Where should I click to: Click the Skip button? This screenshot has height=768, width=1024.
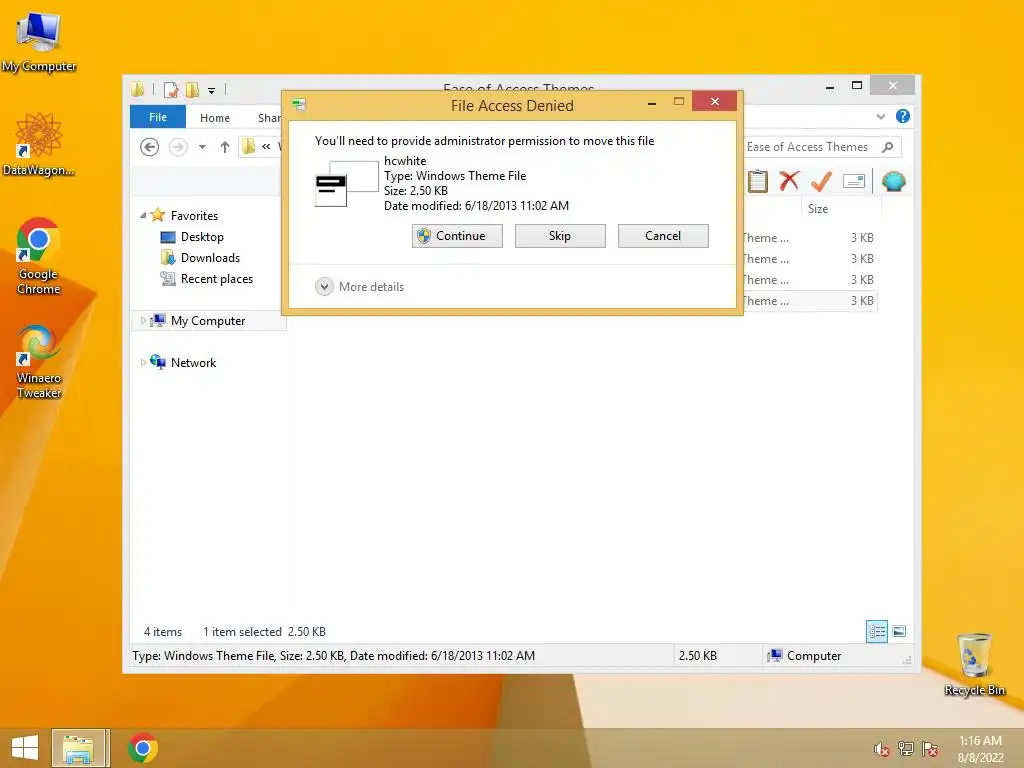click(x=560, y=236)
